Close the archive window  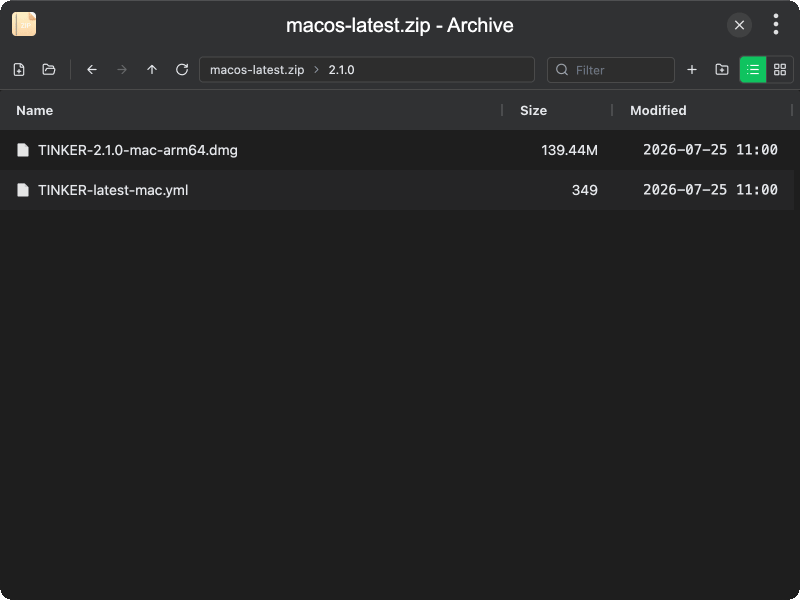(739, 25)
